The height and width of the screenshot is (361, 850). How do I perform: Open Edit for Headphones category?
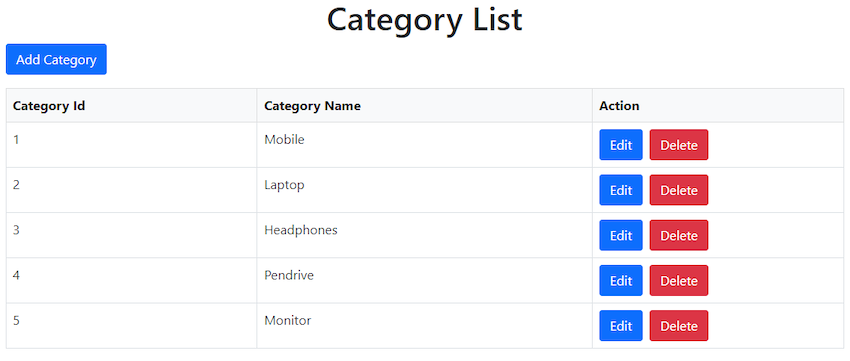(x=621, y=235)
